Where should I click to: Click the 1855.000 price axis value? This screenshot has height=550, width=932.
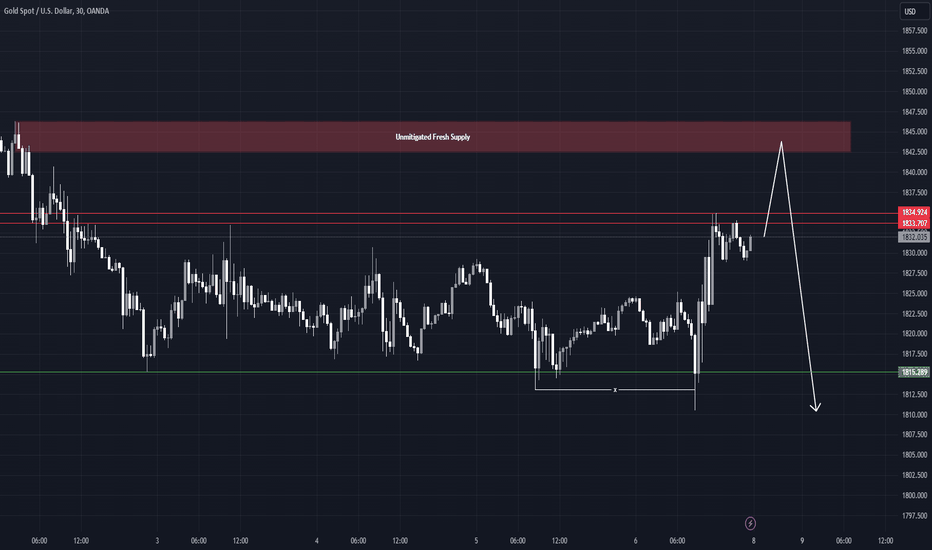point(914,51)
